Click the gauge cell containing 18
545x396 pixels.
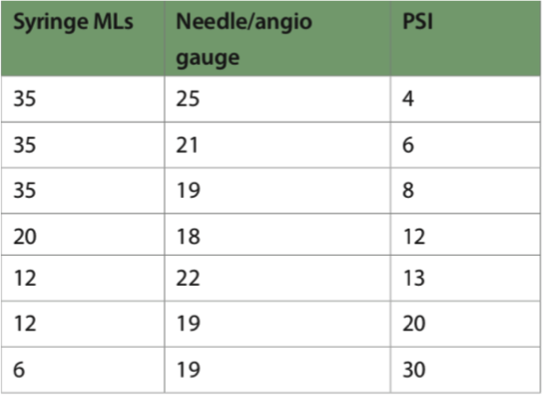(x=278, y=235)
